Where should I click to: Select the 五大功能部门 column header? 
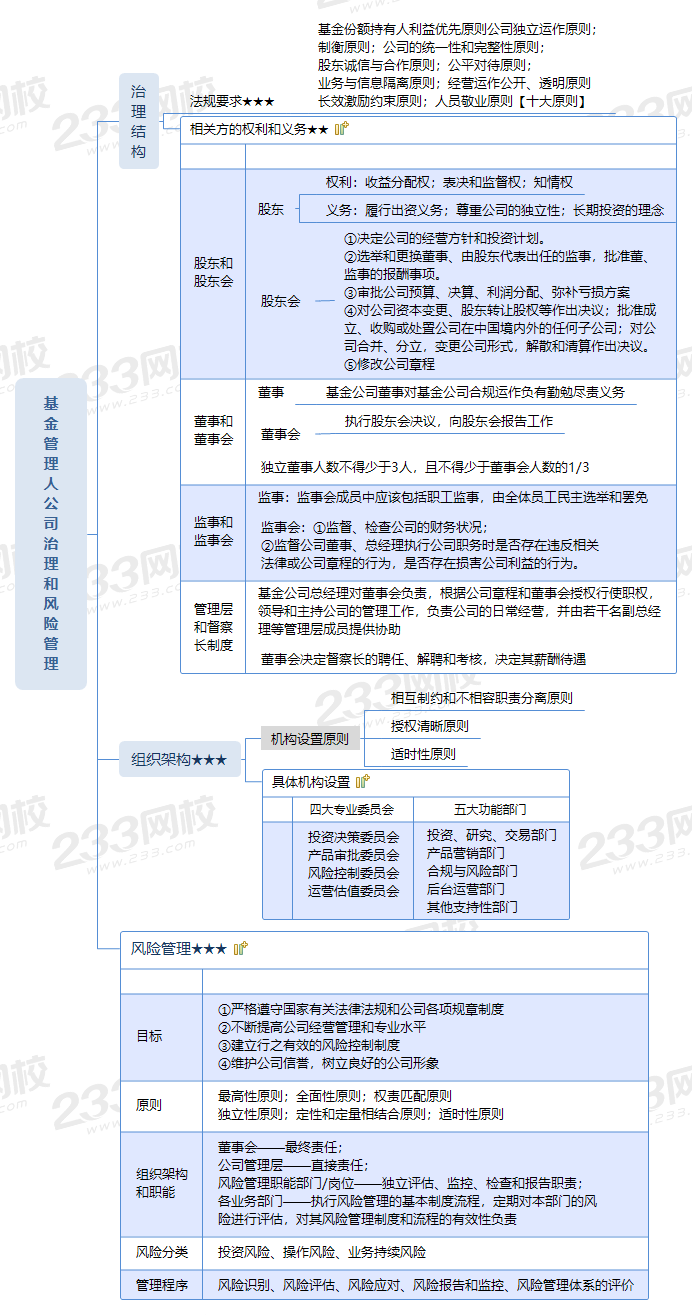[x=490, y=809]
